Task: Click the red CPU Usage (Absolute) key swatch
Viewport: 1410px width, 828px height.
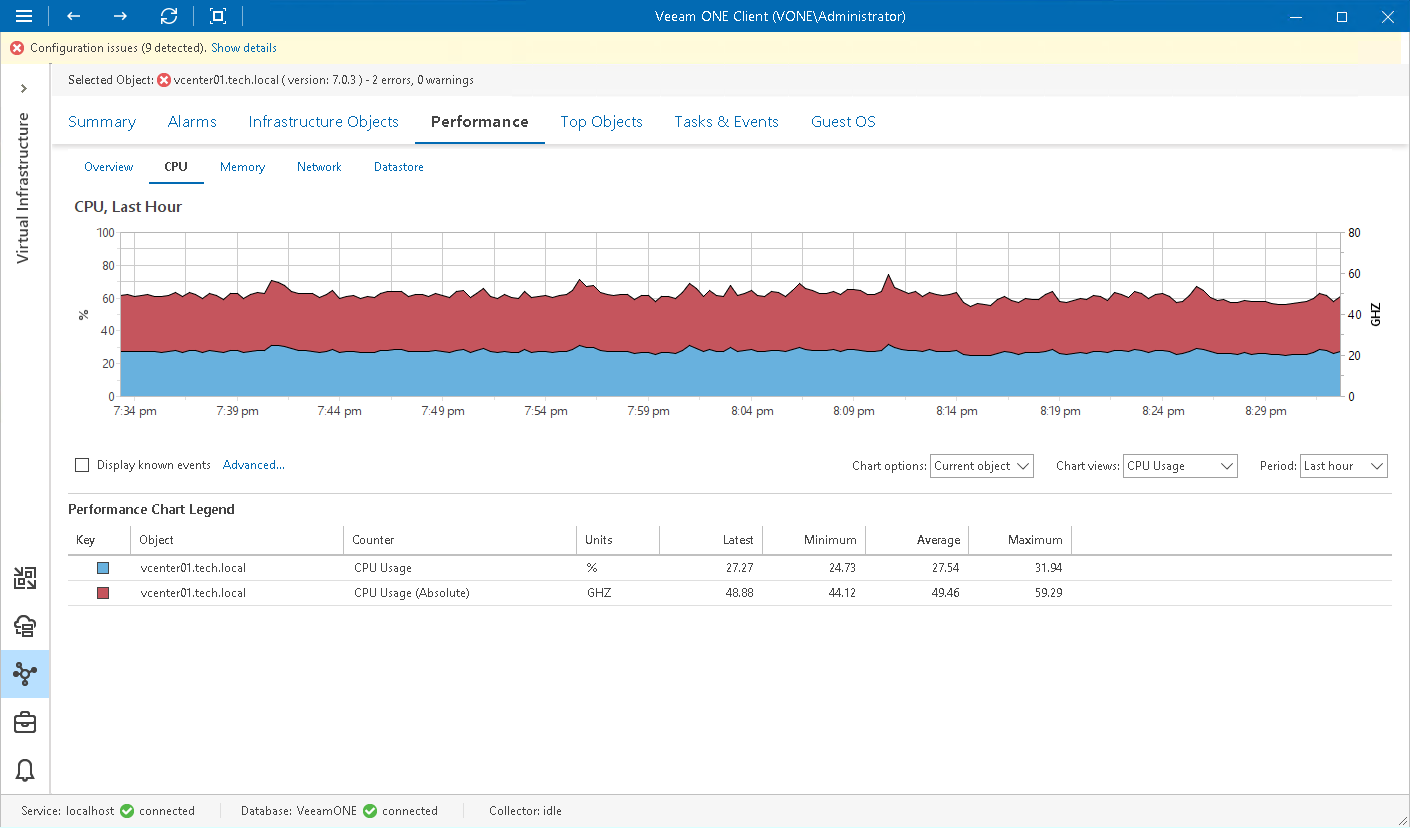Action: click(102, 593)
